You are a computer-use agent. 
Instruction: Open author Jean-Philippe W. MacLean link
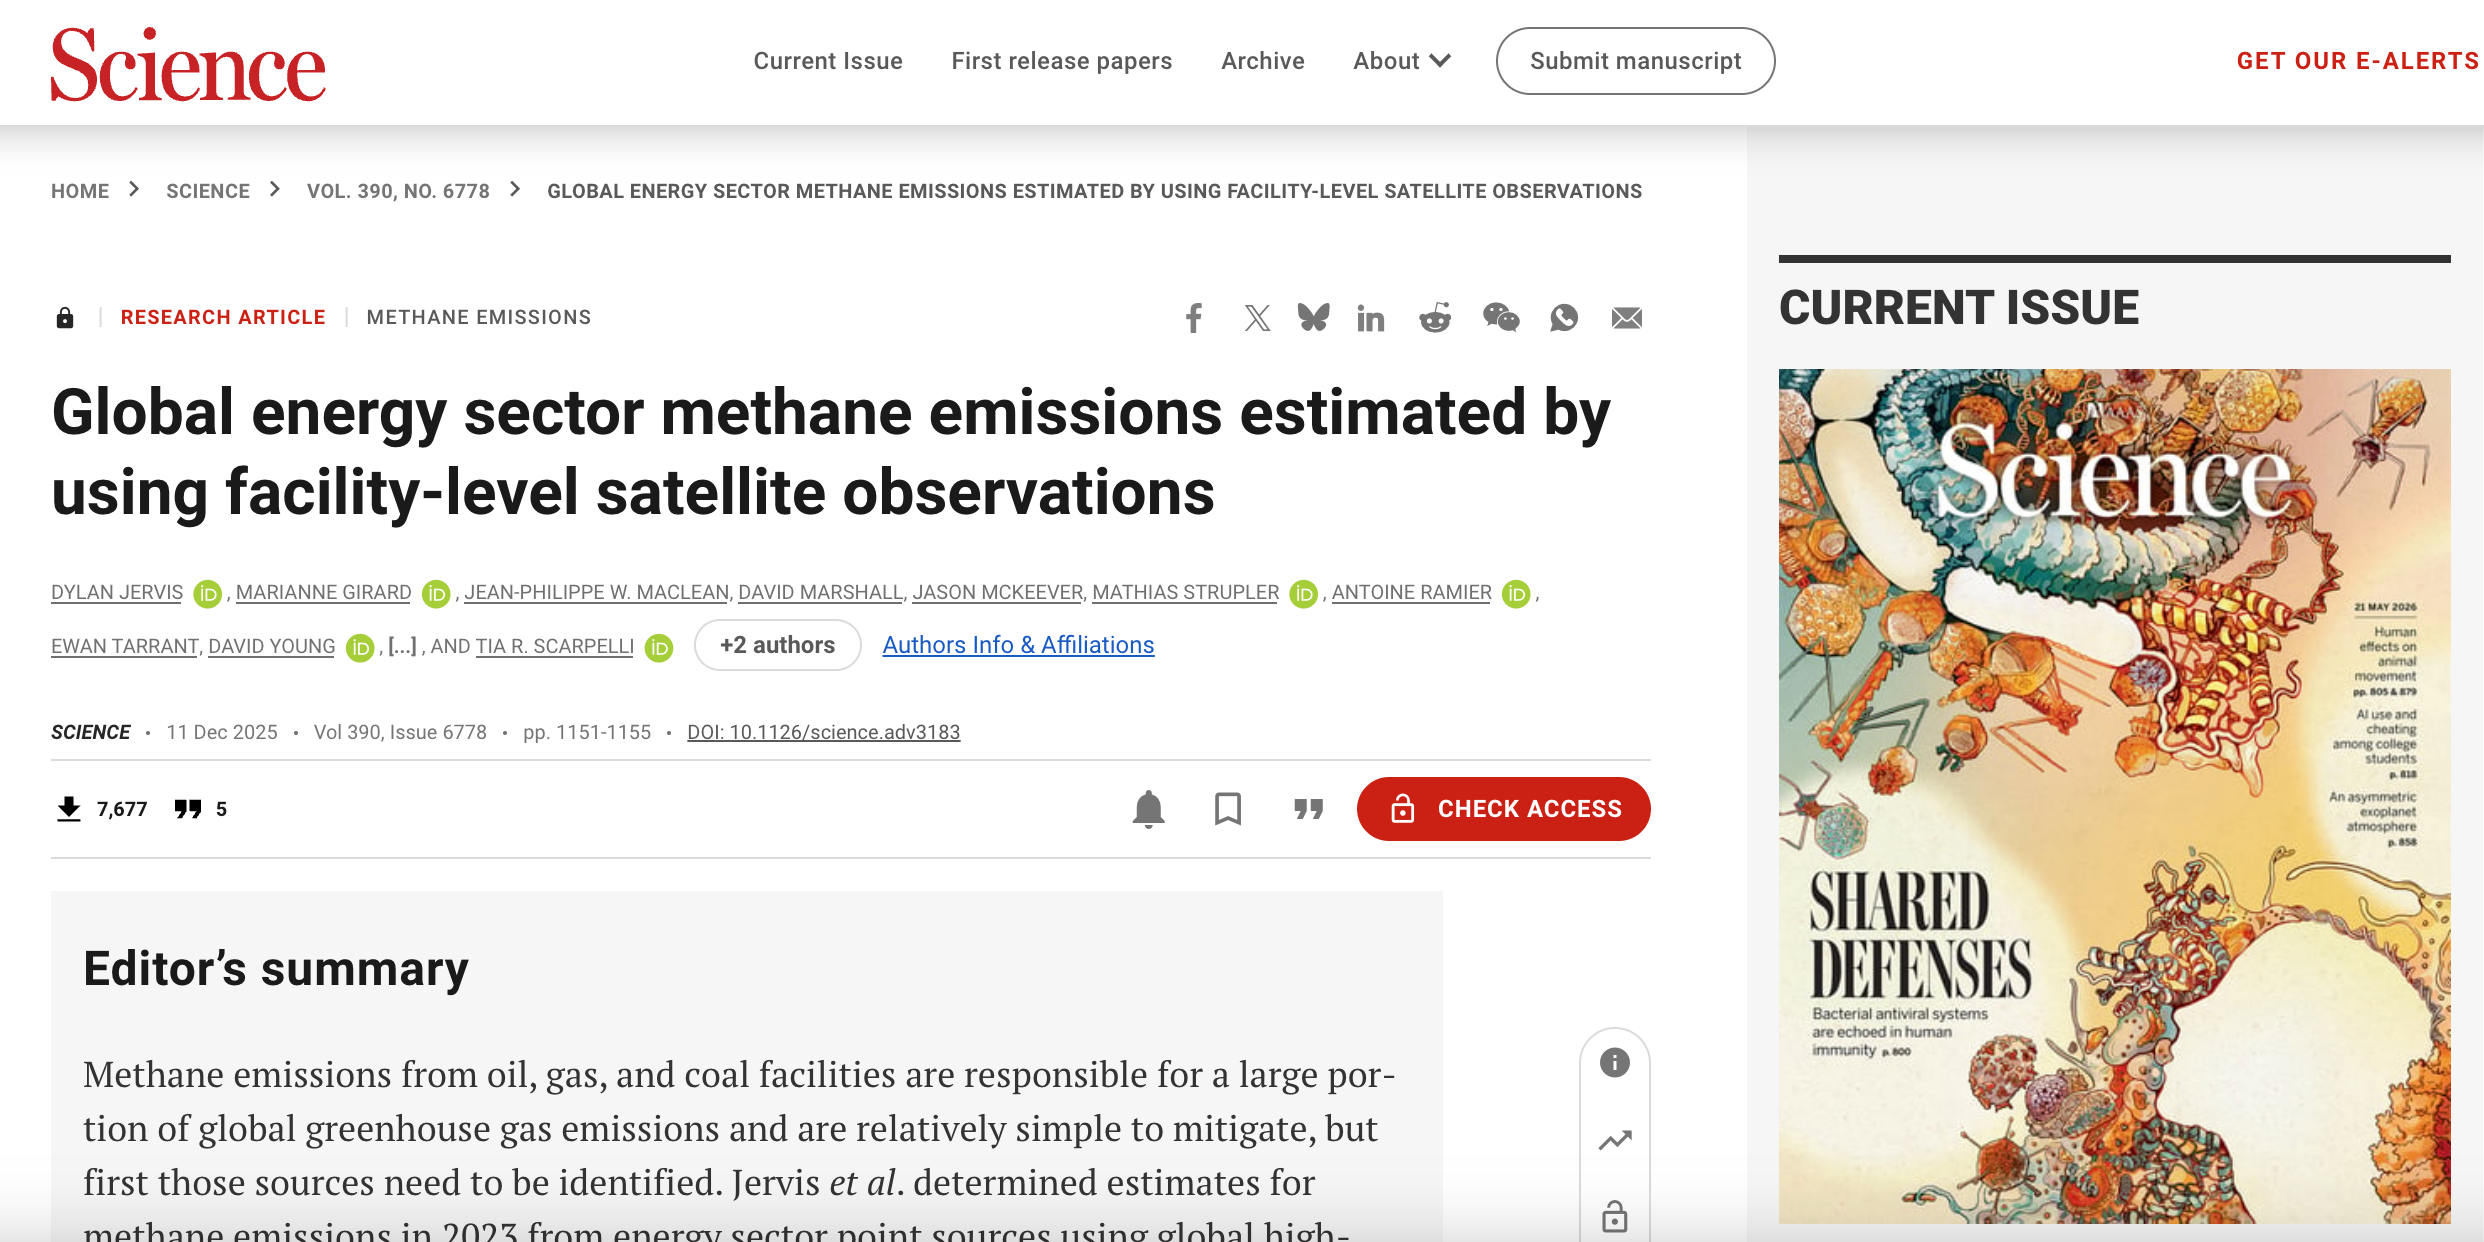pos(597,592)
